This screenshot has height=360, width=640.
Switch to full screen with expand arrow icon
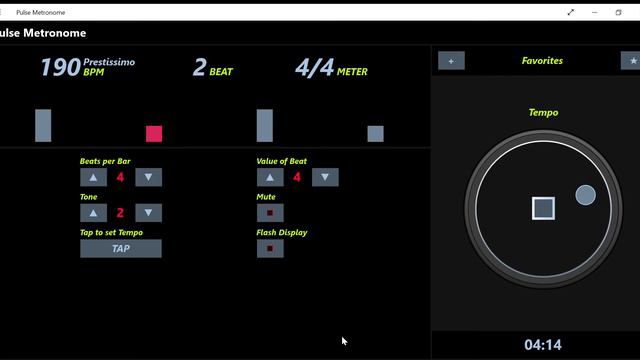571,12
